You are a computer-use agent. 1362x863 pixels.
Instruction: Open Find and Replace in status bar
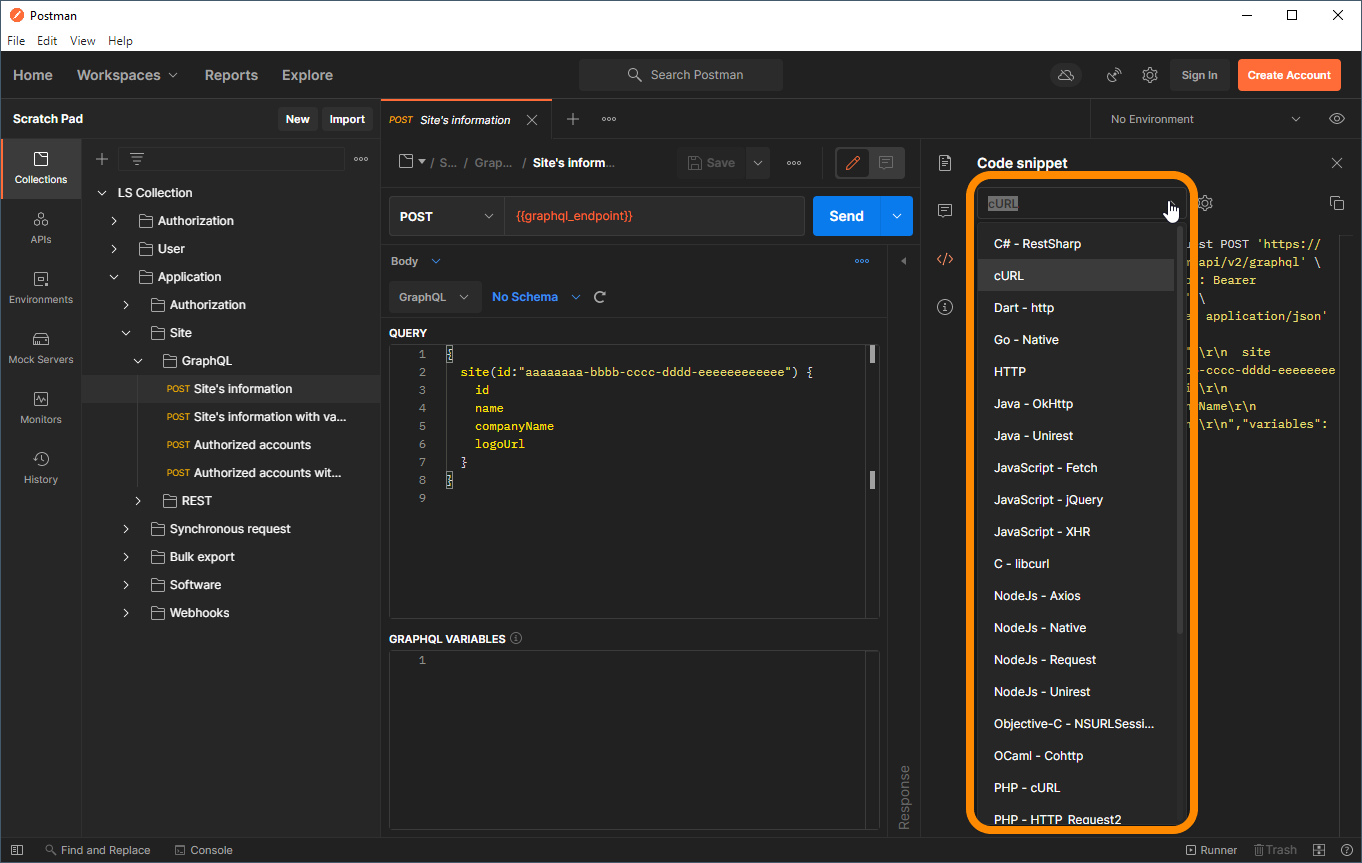pyautogui.click(x=97, y=850)
